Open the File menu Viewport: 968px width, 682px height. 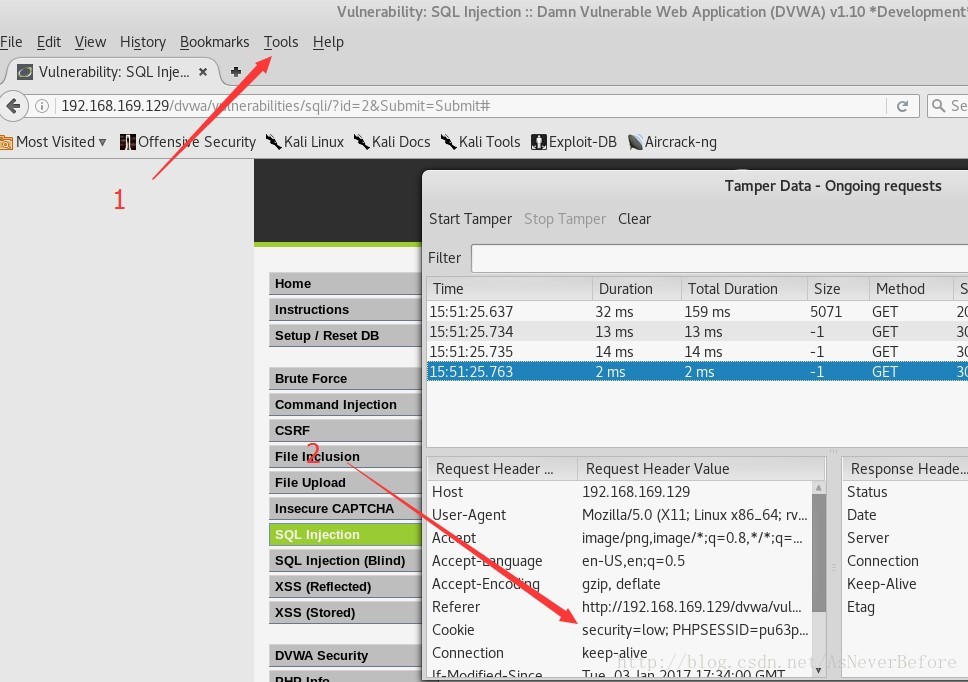(x=11, y=42)
